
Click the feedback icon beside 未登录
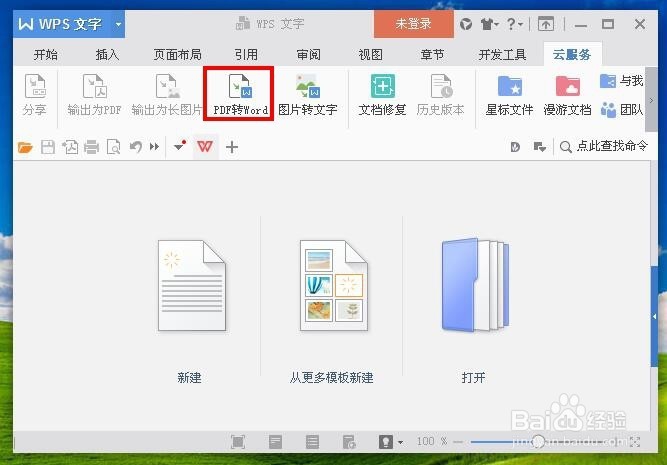(466, 24)
